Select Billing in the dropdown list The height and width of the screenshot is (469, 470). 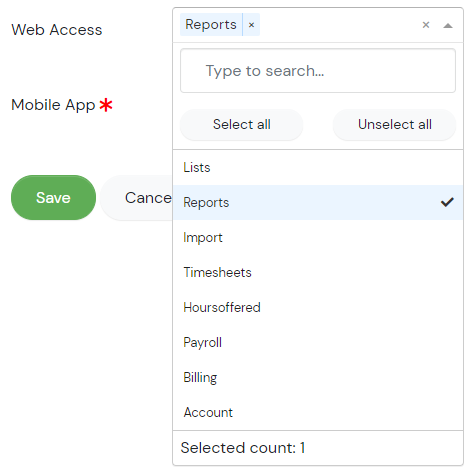click(318, 377)
